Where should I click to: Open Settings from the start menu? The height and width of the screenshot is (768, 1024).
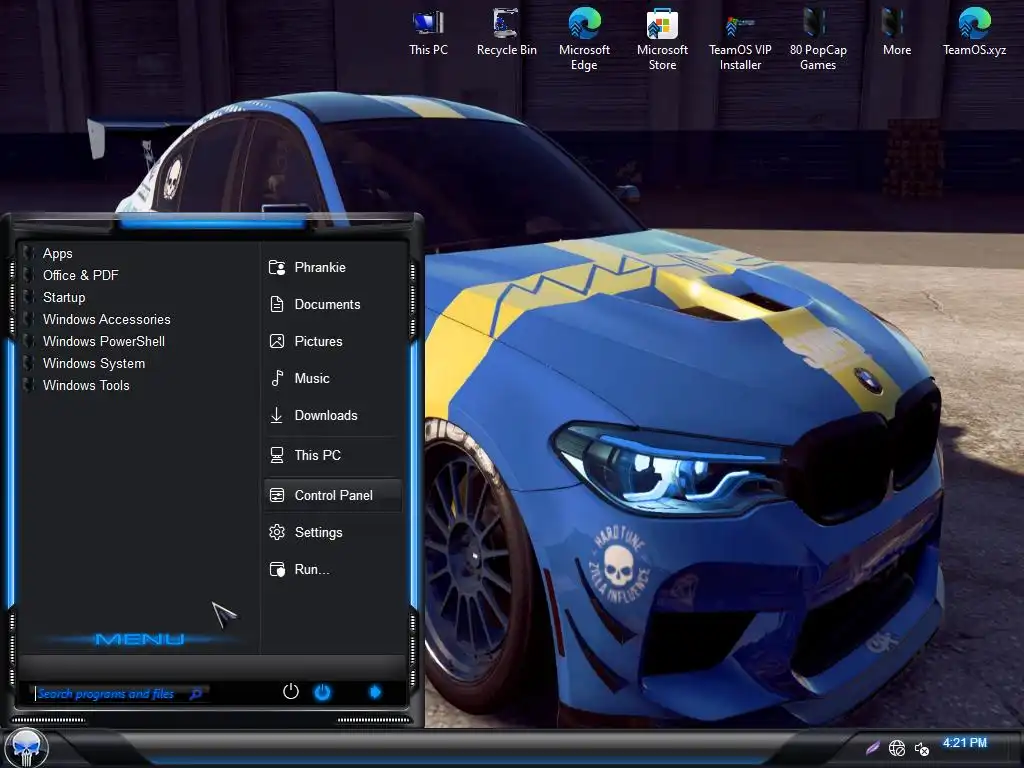point(333,532)
